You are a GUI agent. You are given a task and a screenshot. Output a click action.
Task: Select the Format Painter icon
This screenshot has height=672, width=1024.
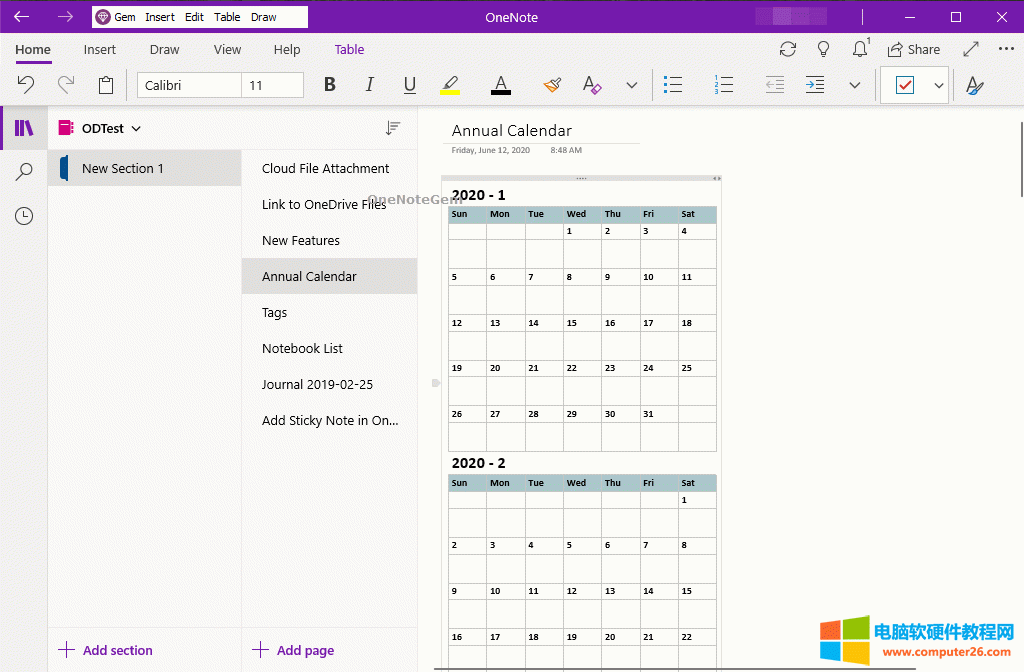(552, 85)
